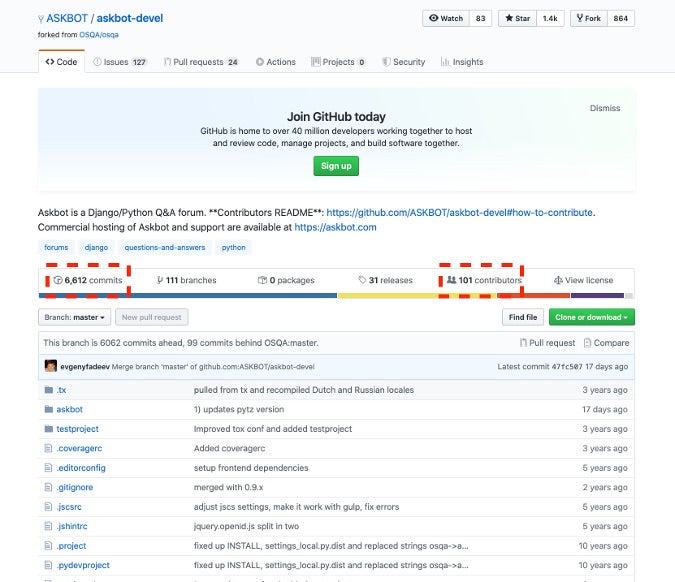This screenshot has width=675, height=582.
Task: Open the .pydevproject file
Action: tap(83, 565)
